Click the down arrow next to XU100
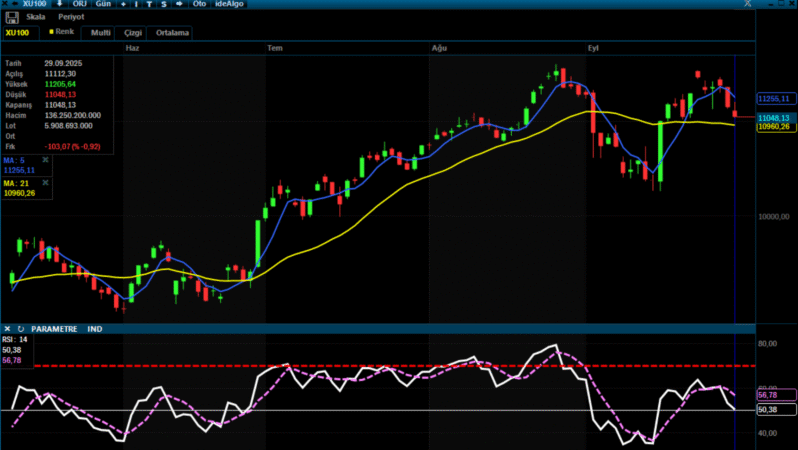This screenshot has height=450, width=798. (59, 5)
